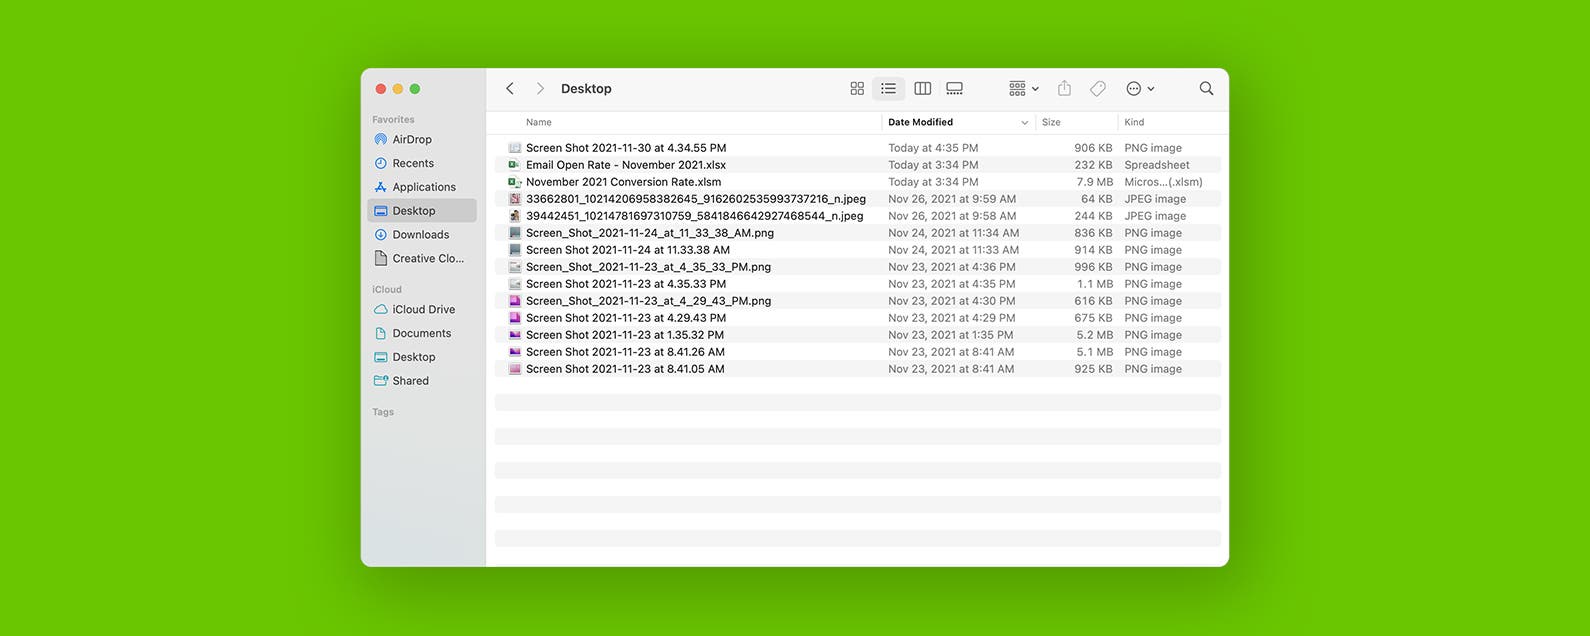Screen dimensions: 1590x636
Task: Select Desktop under Favorites
Action: tap(422, 211)
